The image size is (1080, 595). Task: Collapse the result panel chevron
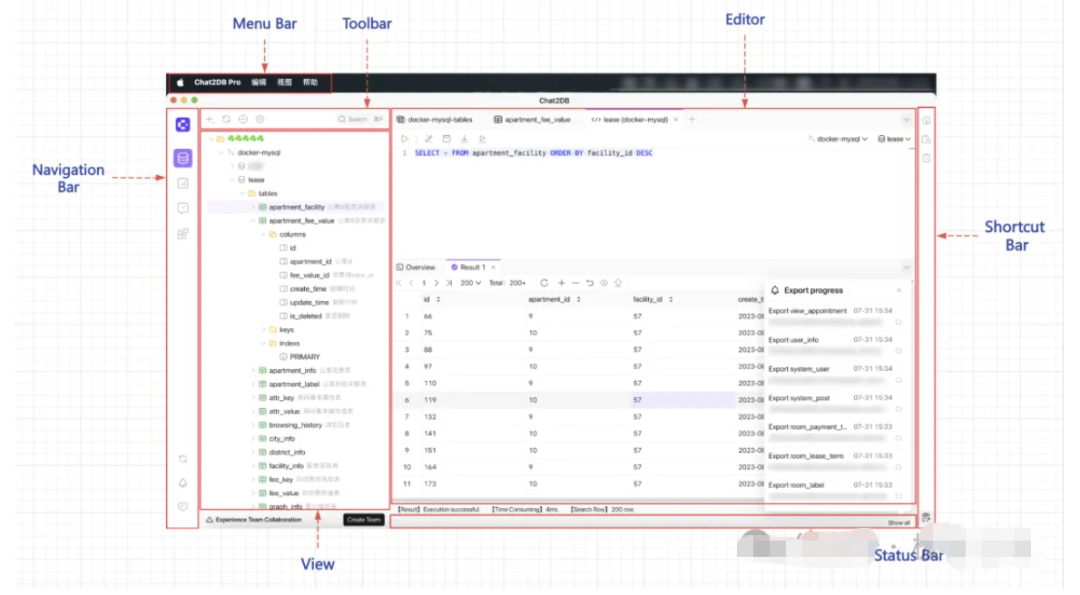(906, 267)
